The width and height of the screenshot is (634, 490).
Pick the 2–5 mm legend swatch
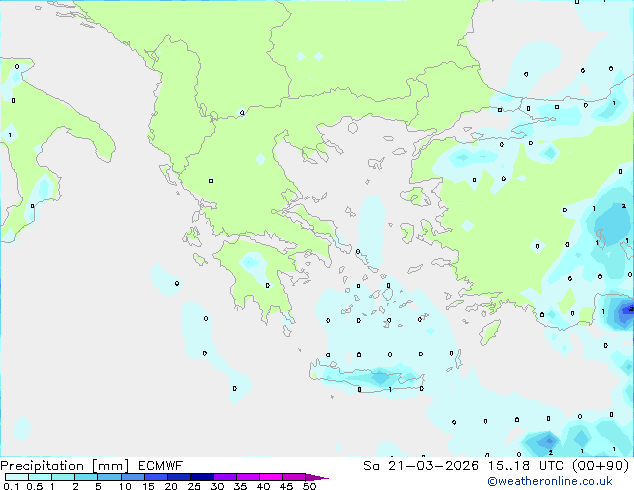(86, 477)
